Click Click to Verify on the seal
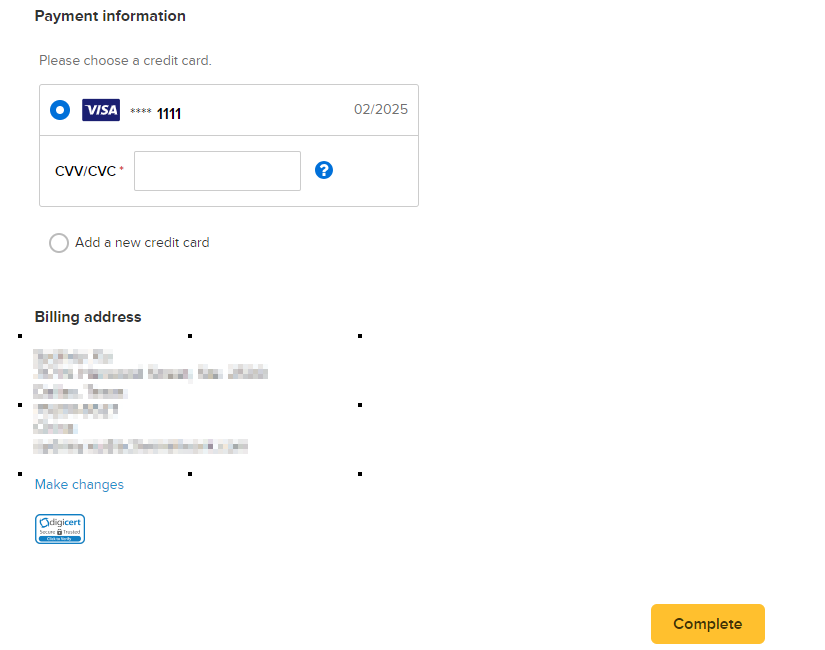 [x=59, y=538]
